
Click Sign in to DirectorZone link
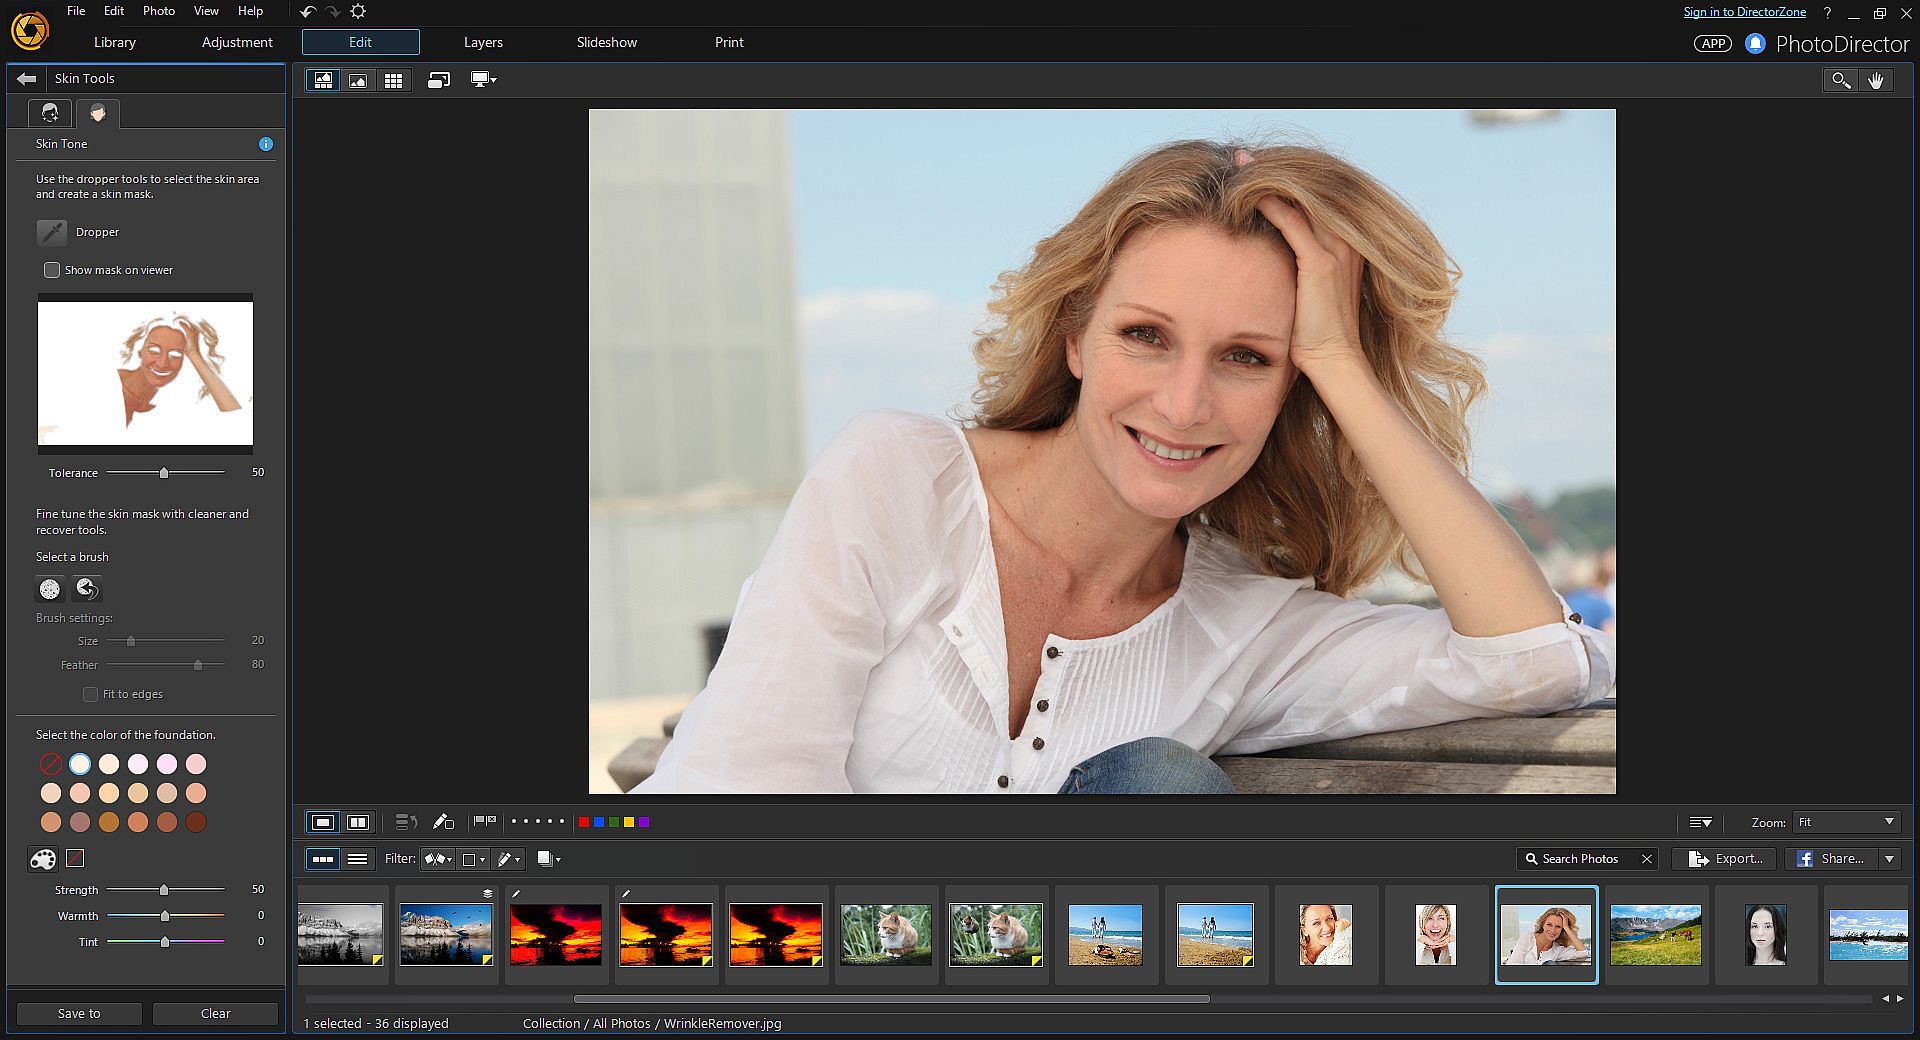coord(1744,12)
